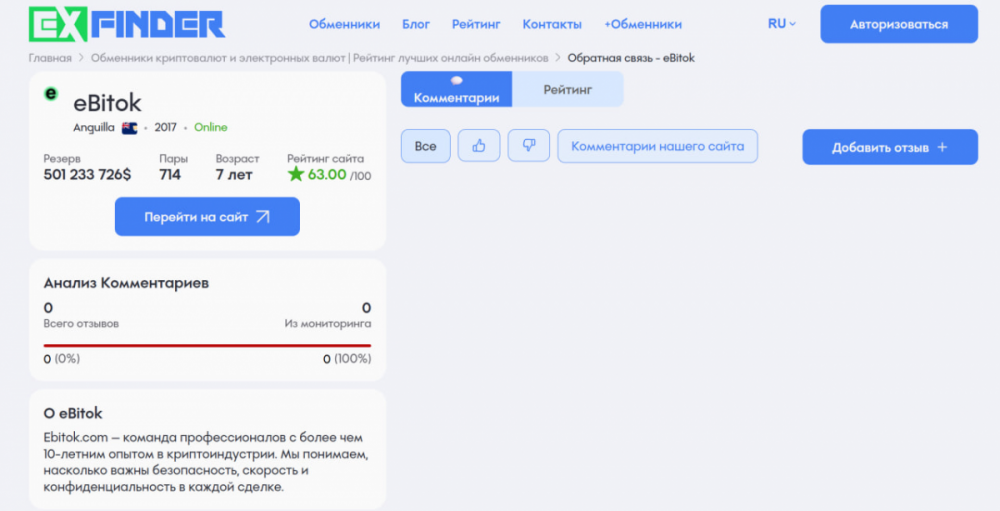Click the Авторизоваться button
The height and width of the screenshot is (511, 1000).
tap(899, 24)
